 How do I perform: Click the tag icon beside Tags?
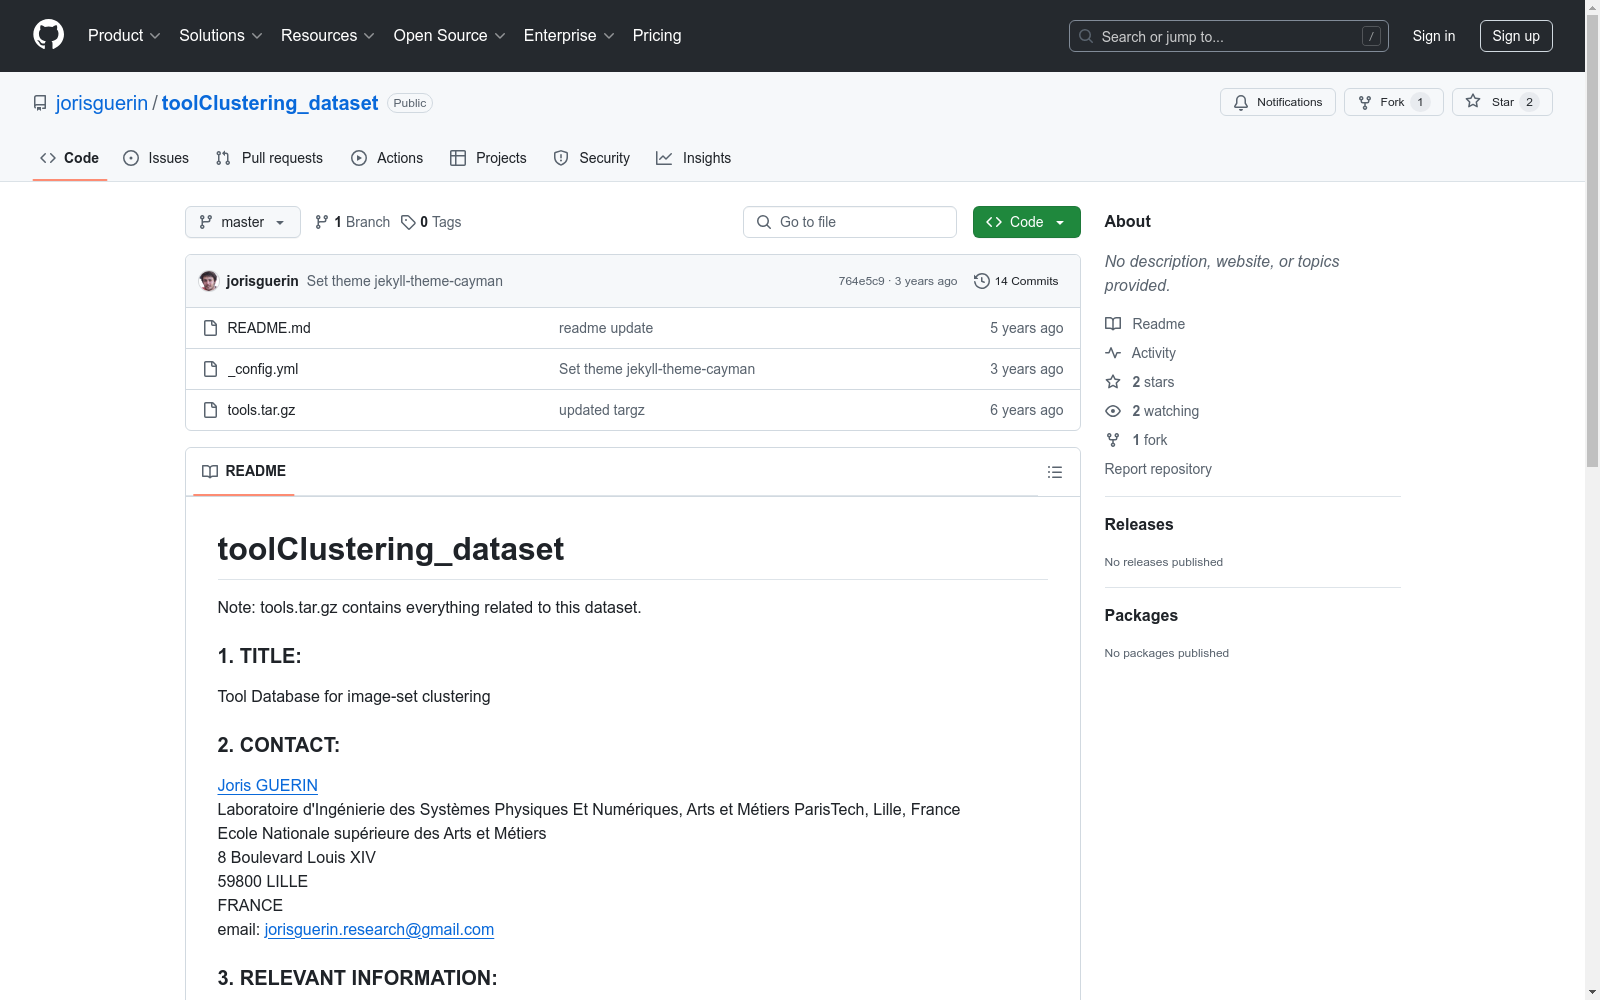click(x=408, y=222)
